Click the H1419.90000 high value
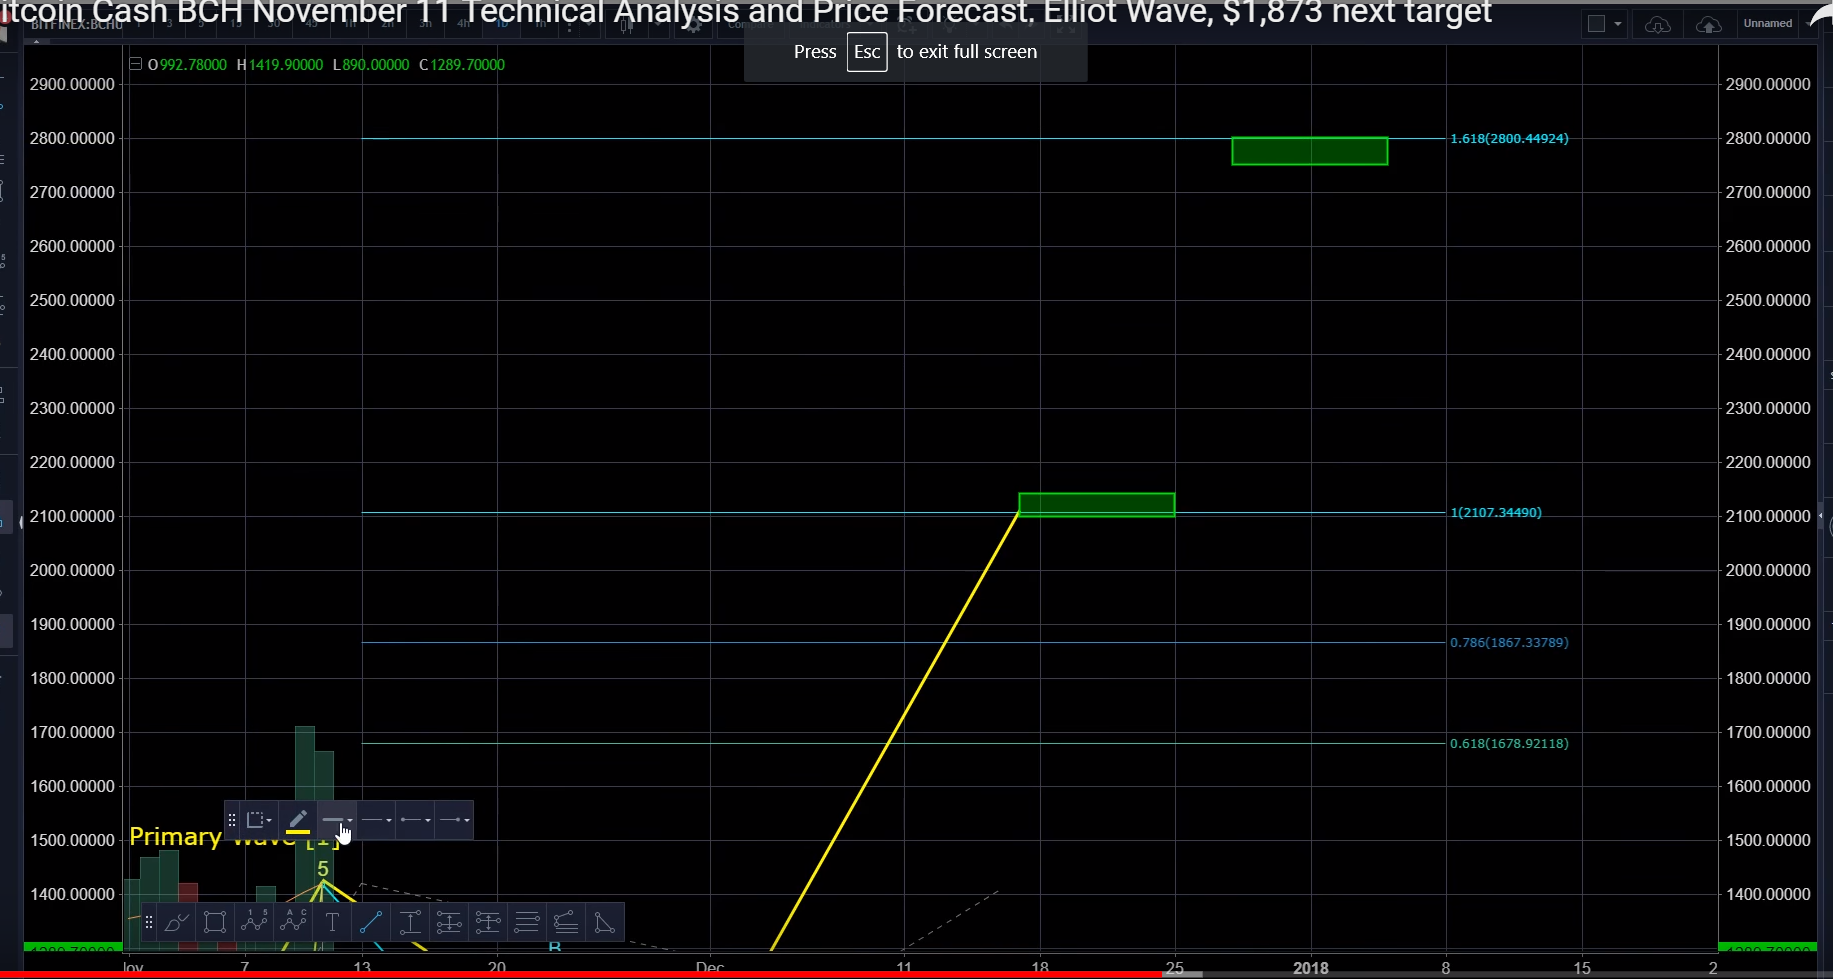The height and width of the screenshot is (979, 1833). tap(280, 64)
